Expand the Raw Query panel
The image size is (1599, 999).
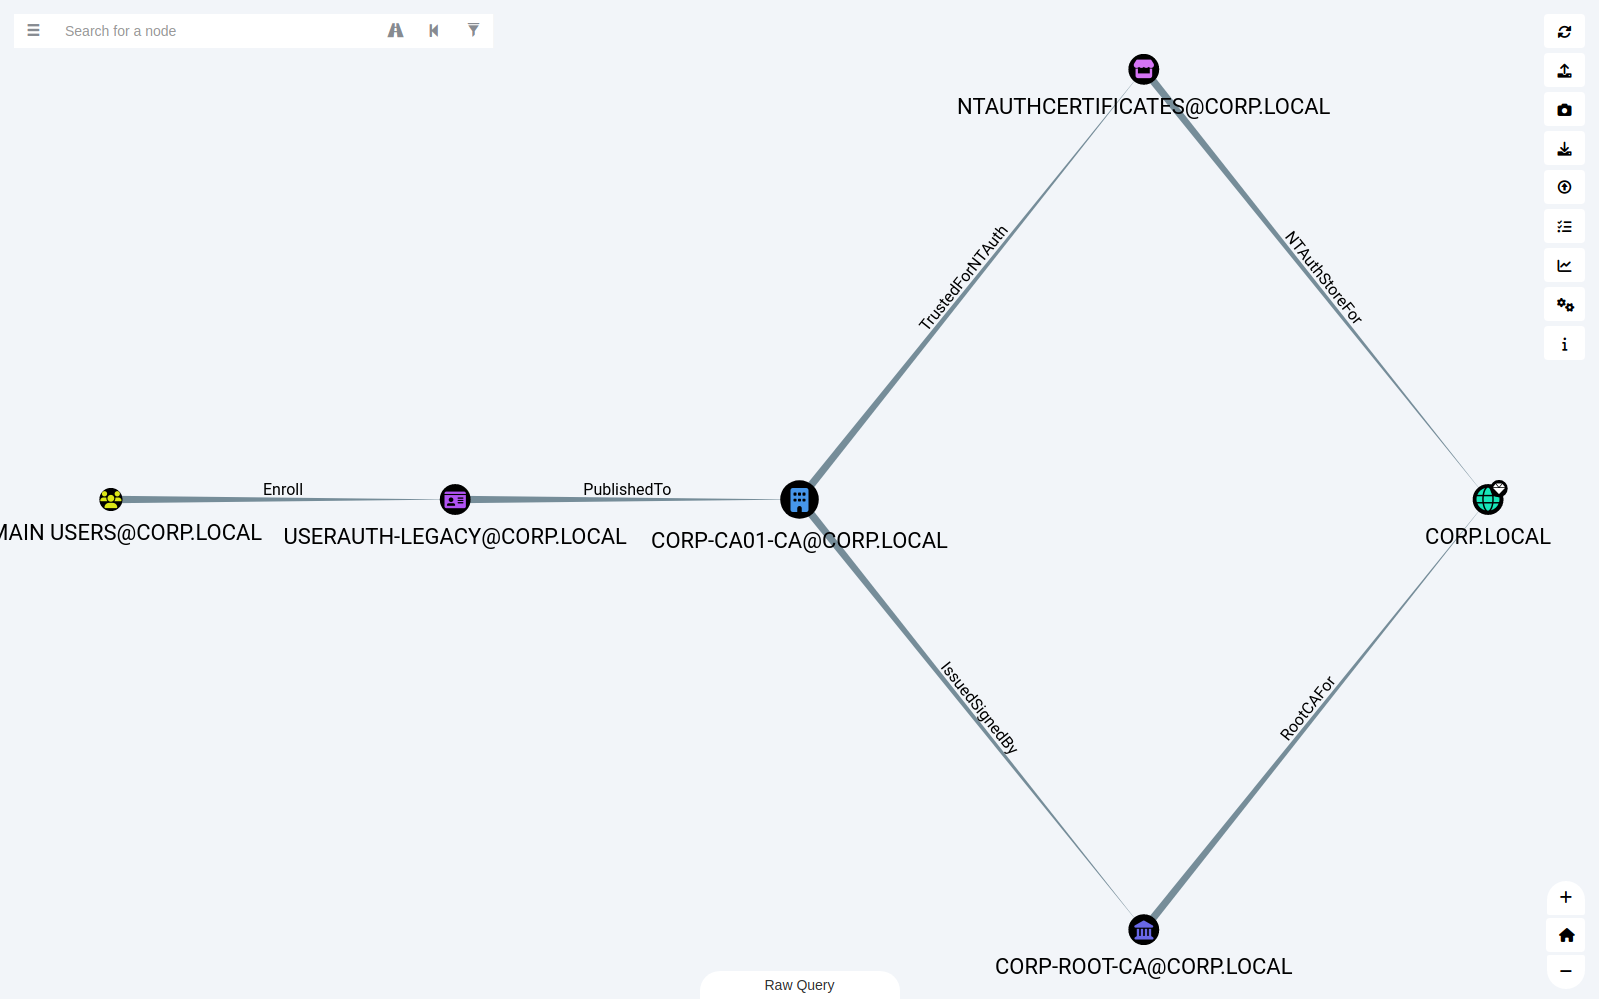coord(799,985)
